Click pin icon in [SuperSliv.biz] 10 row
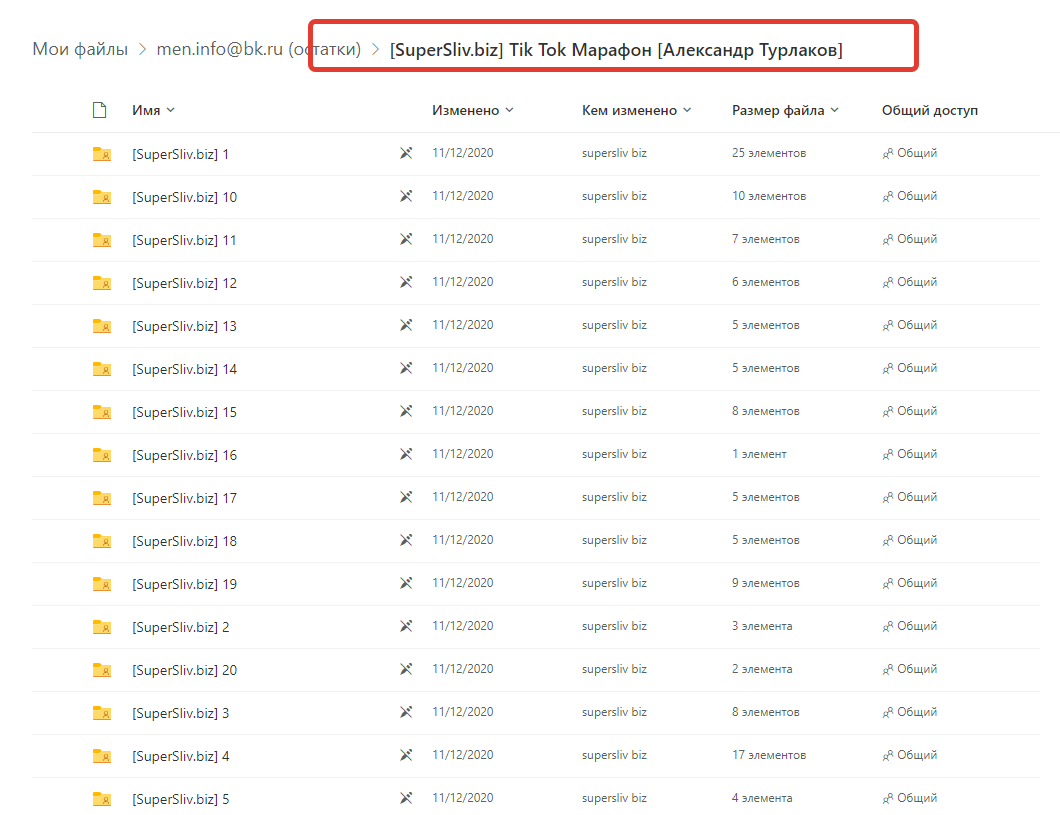 click(x=406, y=196)
